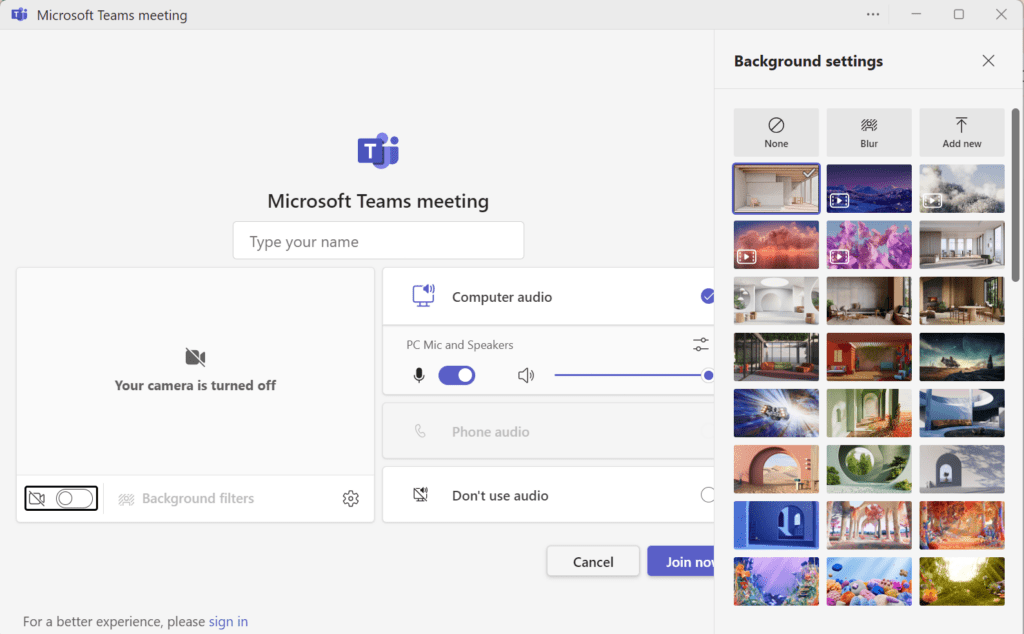This screenshot has height=634, width=1024.
Task: Open audio device settings sliders icon
Action: point(701,344)
